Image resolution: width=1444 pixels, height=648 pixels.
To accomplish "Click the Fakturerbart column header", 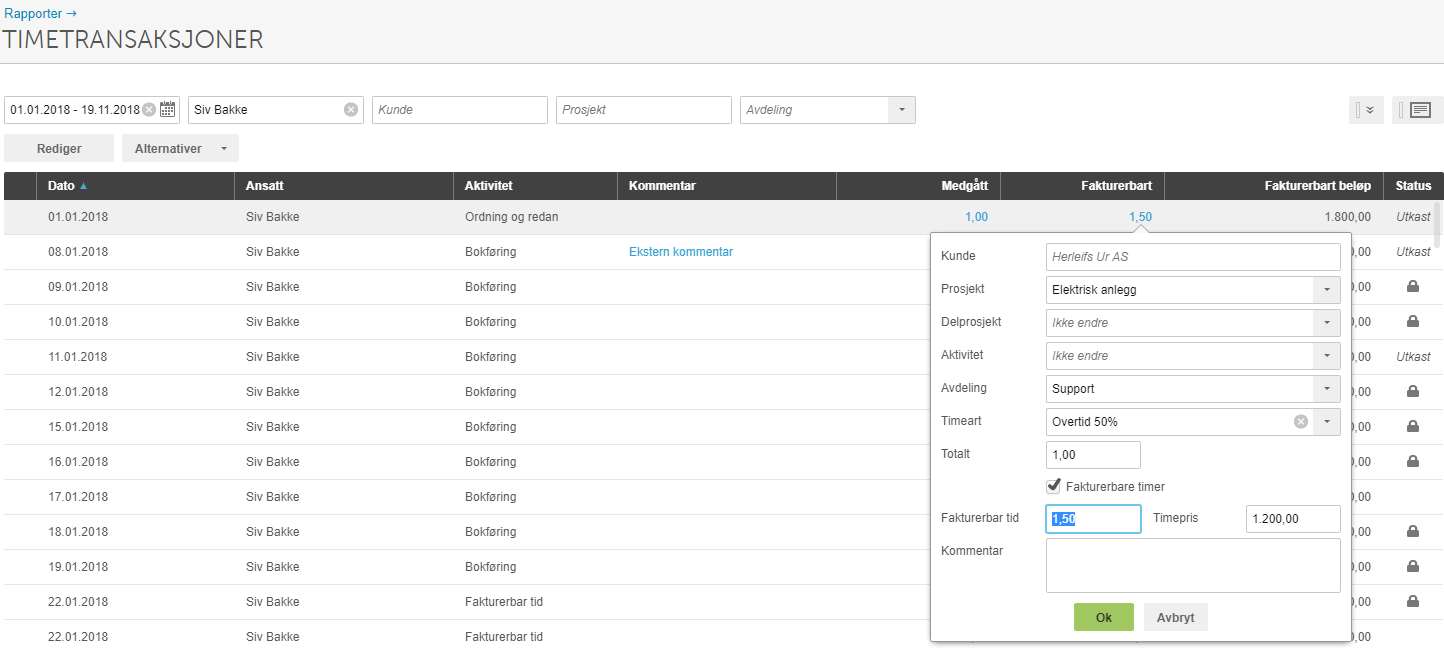I will tap(1082, 186).
